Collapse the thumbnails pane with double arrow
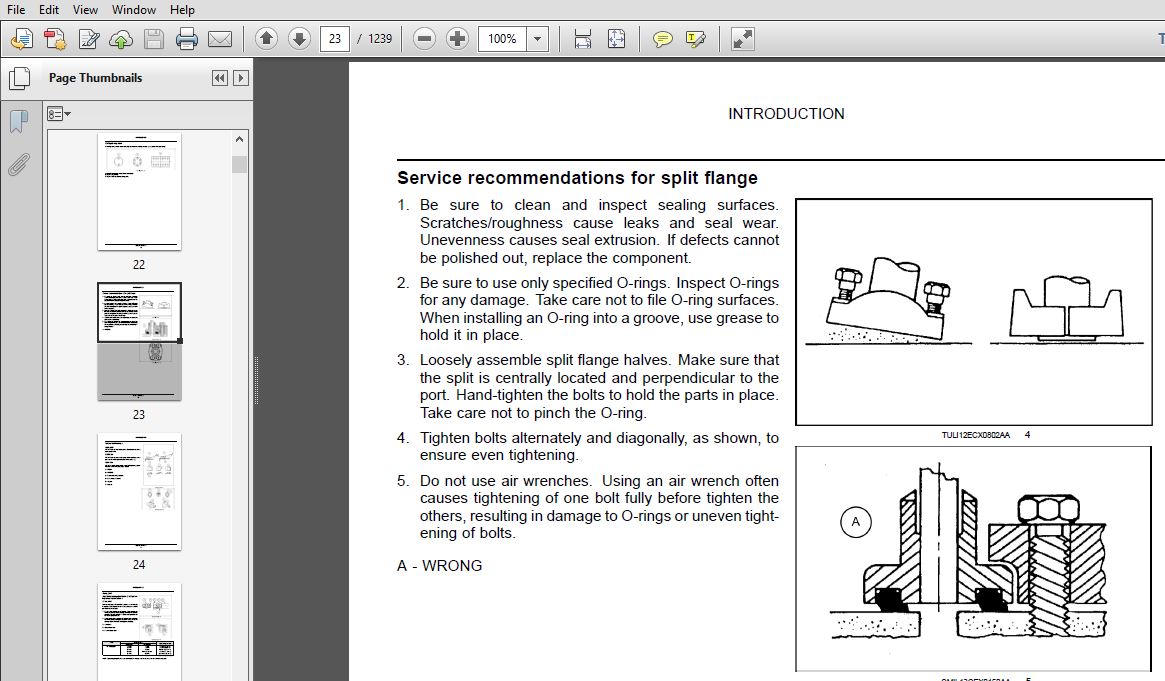The width and height of the screenshot is (1165, 681). [x=219, y=78]
